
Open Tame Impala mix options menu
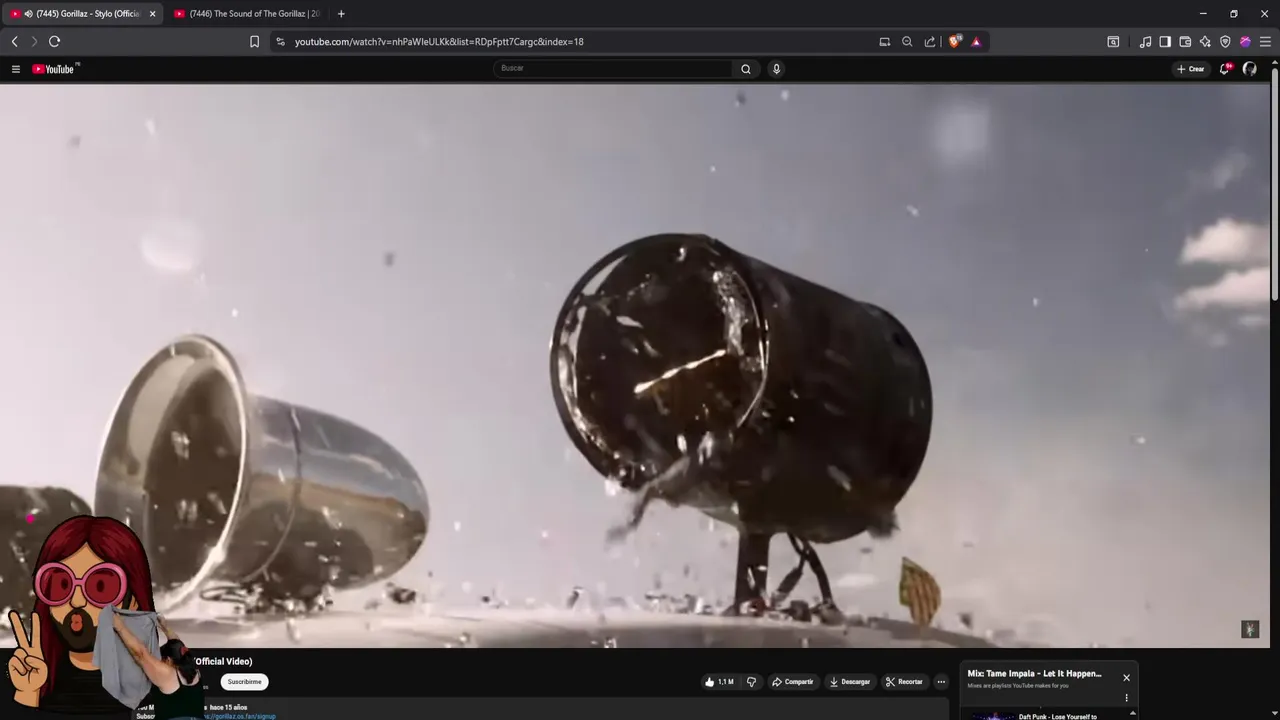coord(1126,698)
